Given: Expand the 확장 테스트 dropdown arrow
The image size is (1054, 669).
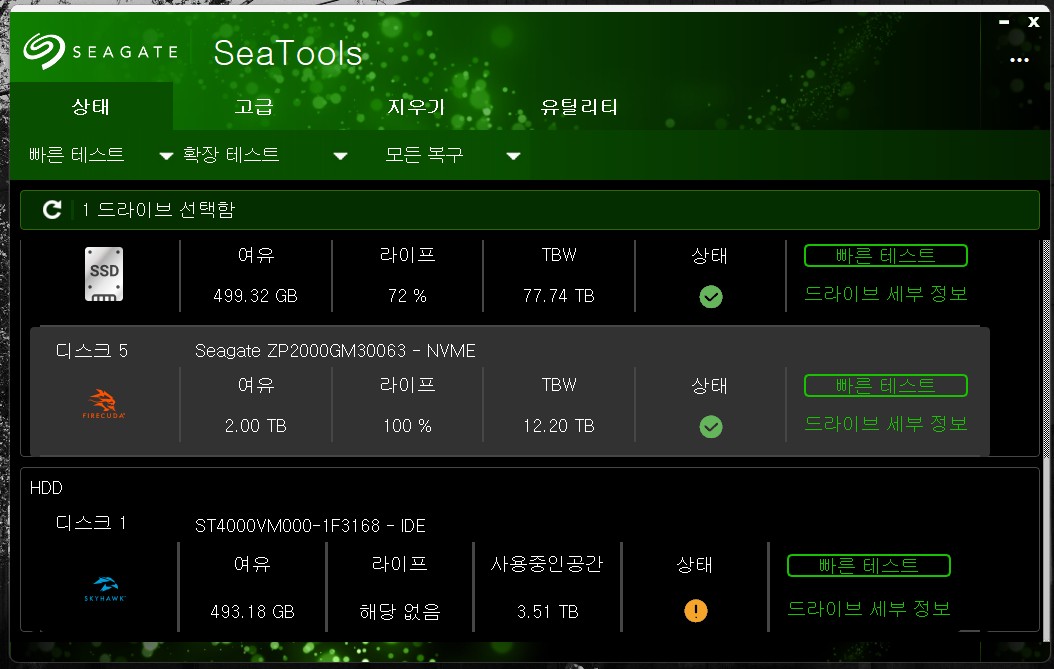Looking at the screenshot, I should pyautogui.click(x=341, y=156).
